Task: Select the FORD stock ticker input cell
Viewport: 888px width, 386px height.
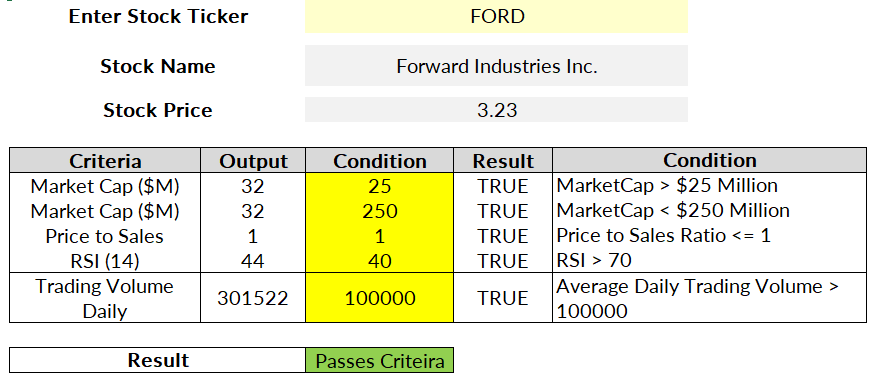Action: click(x=496, y=16)
